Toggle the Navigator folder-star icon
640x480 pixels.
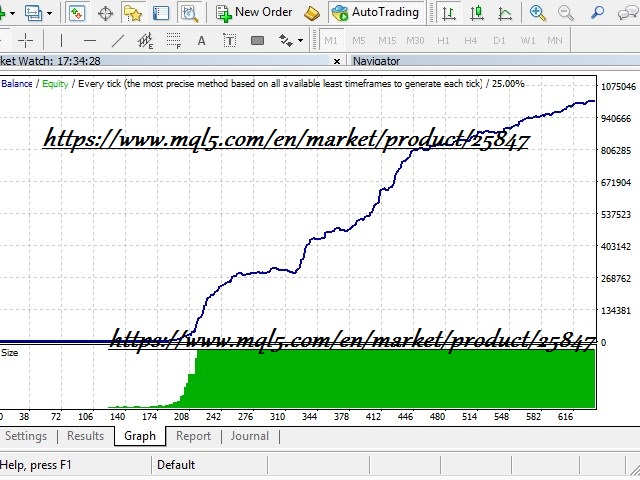point(133,13)
